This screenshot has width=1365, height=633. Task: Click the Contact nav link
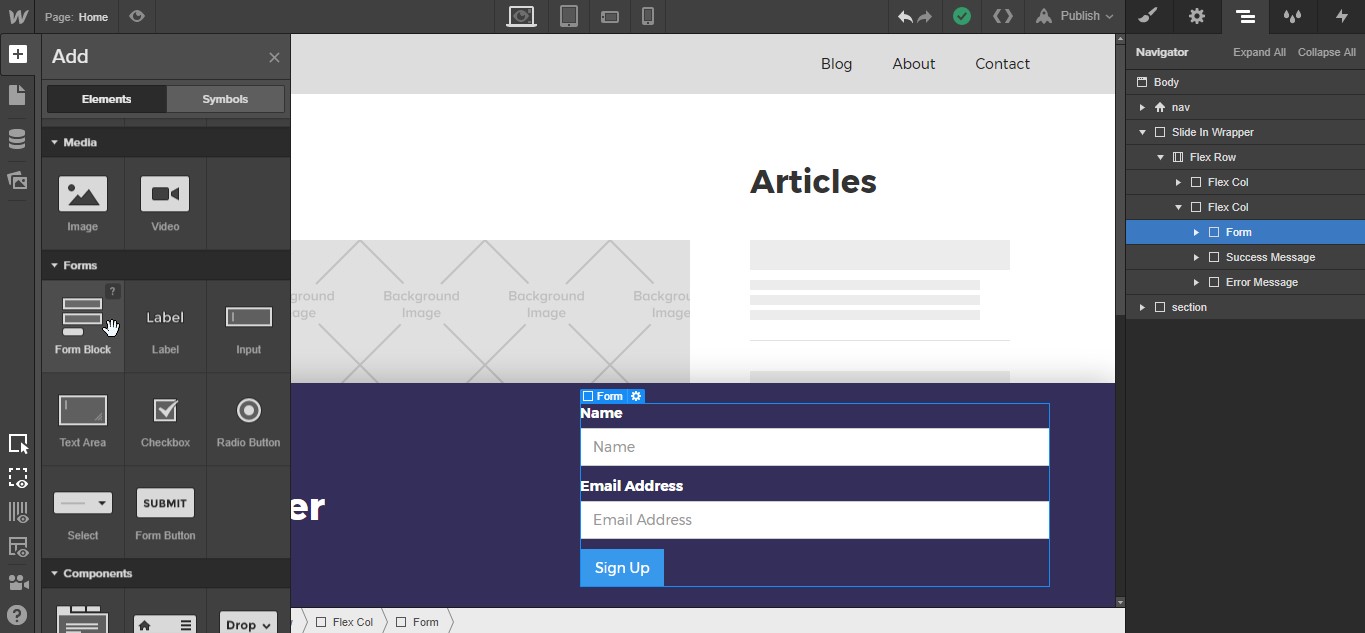point(1002,63)
